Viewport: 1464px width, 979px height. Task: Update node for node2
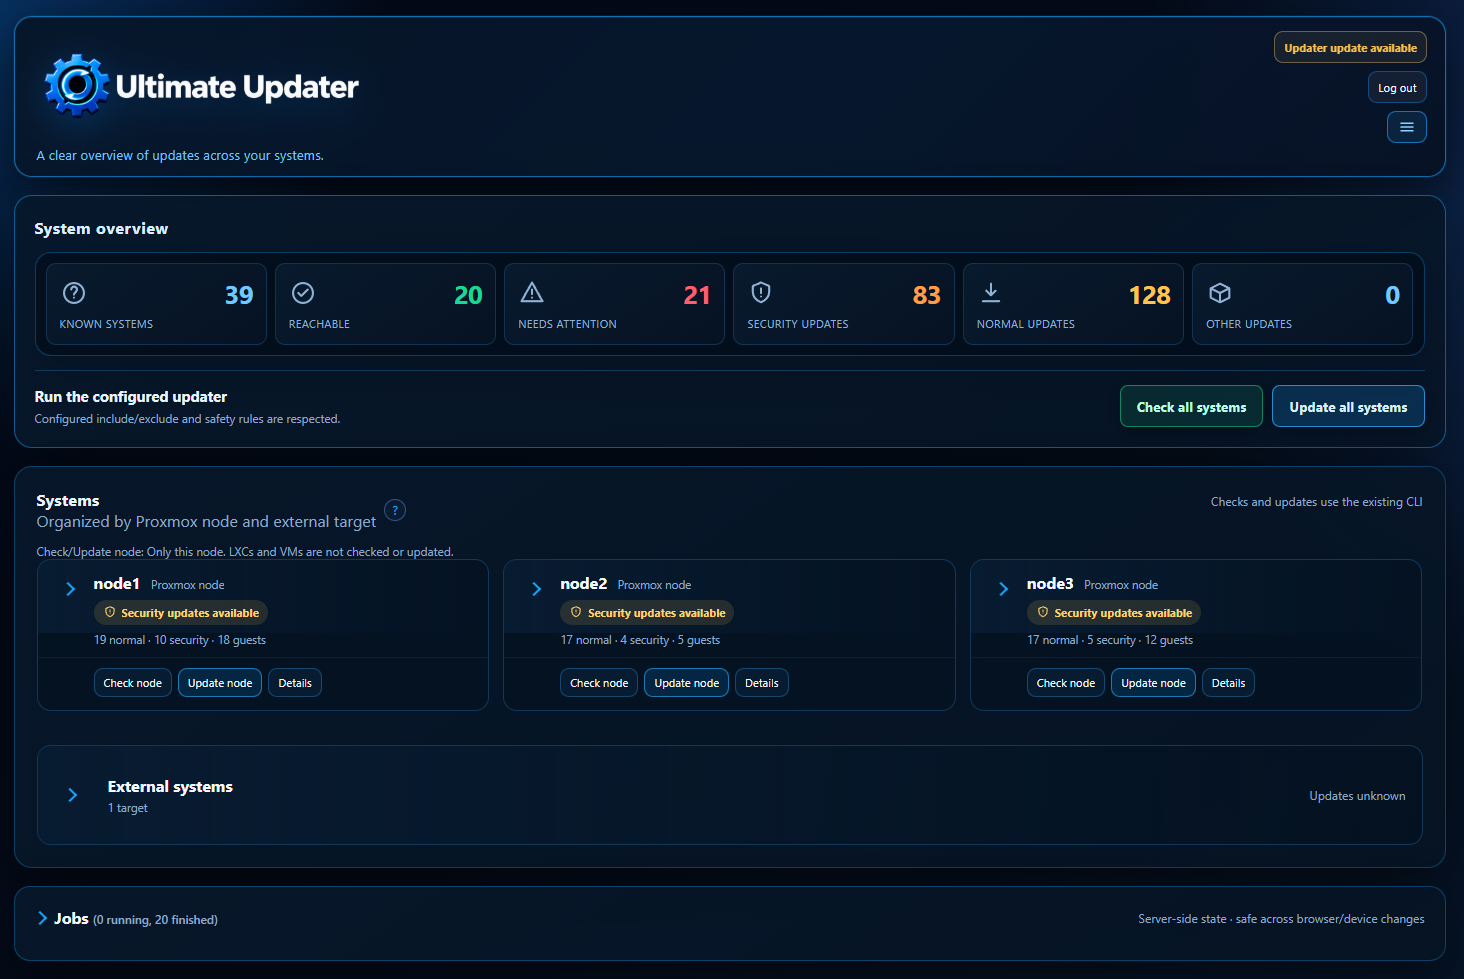coord(687,683)
